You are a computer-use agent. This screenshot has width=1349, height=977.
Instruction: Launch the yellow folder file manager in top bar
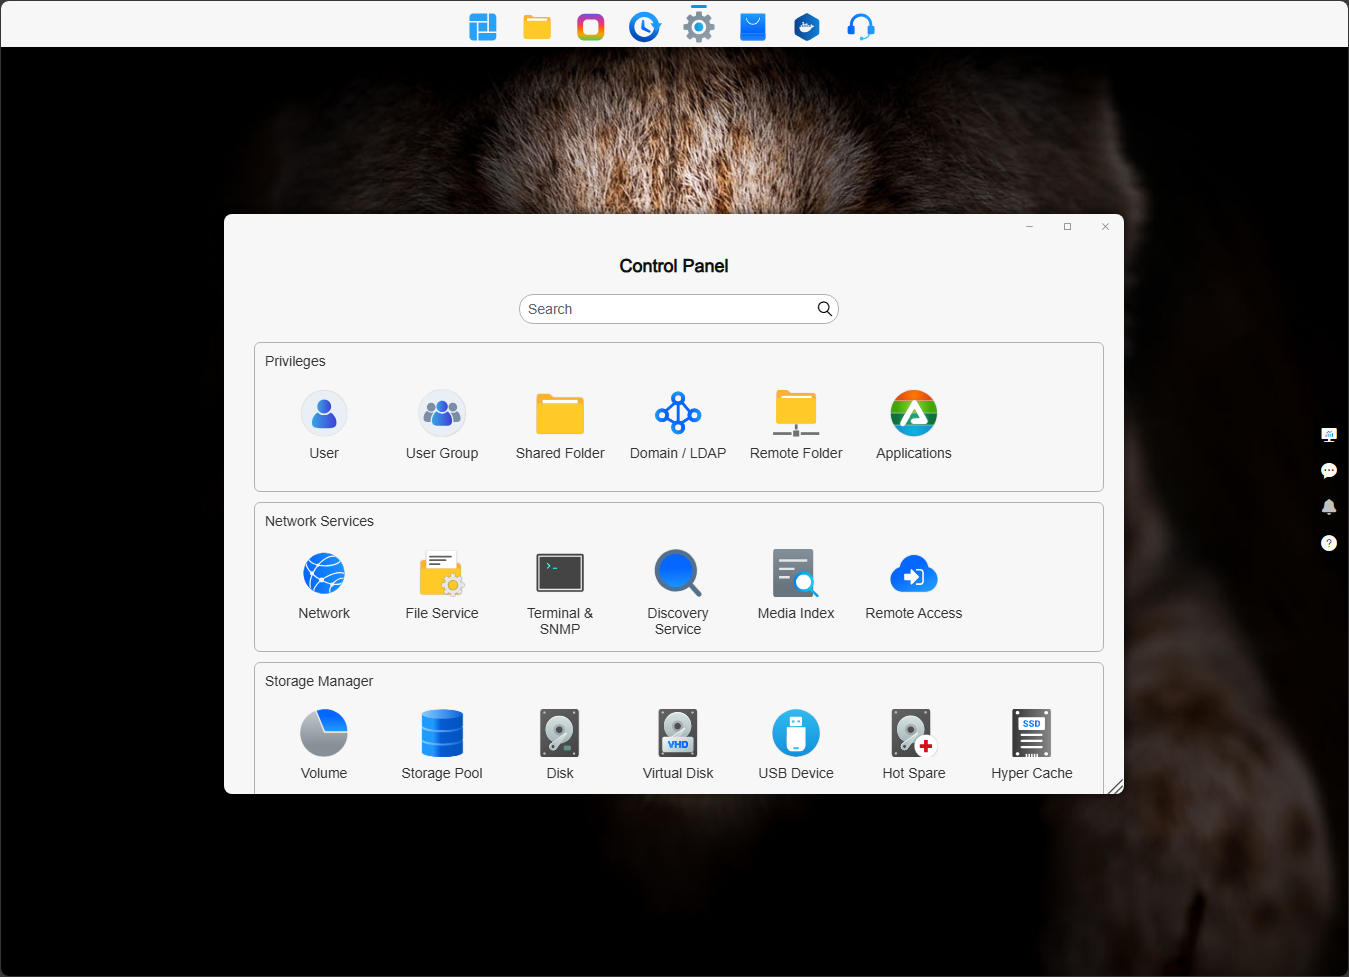(x=537, y=27)
